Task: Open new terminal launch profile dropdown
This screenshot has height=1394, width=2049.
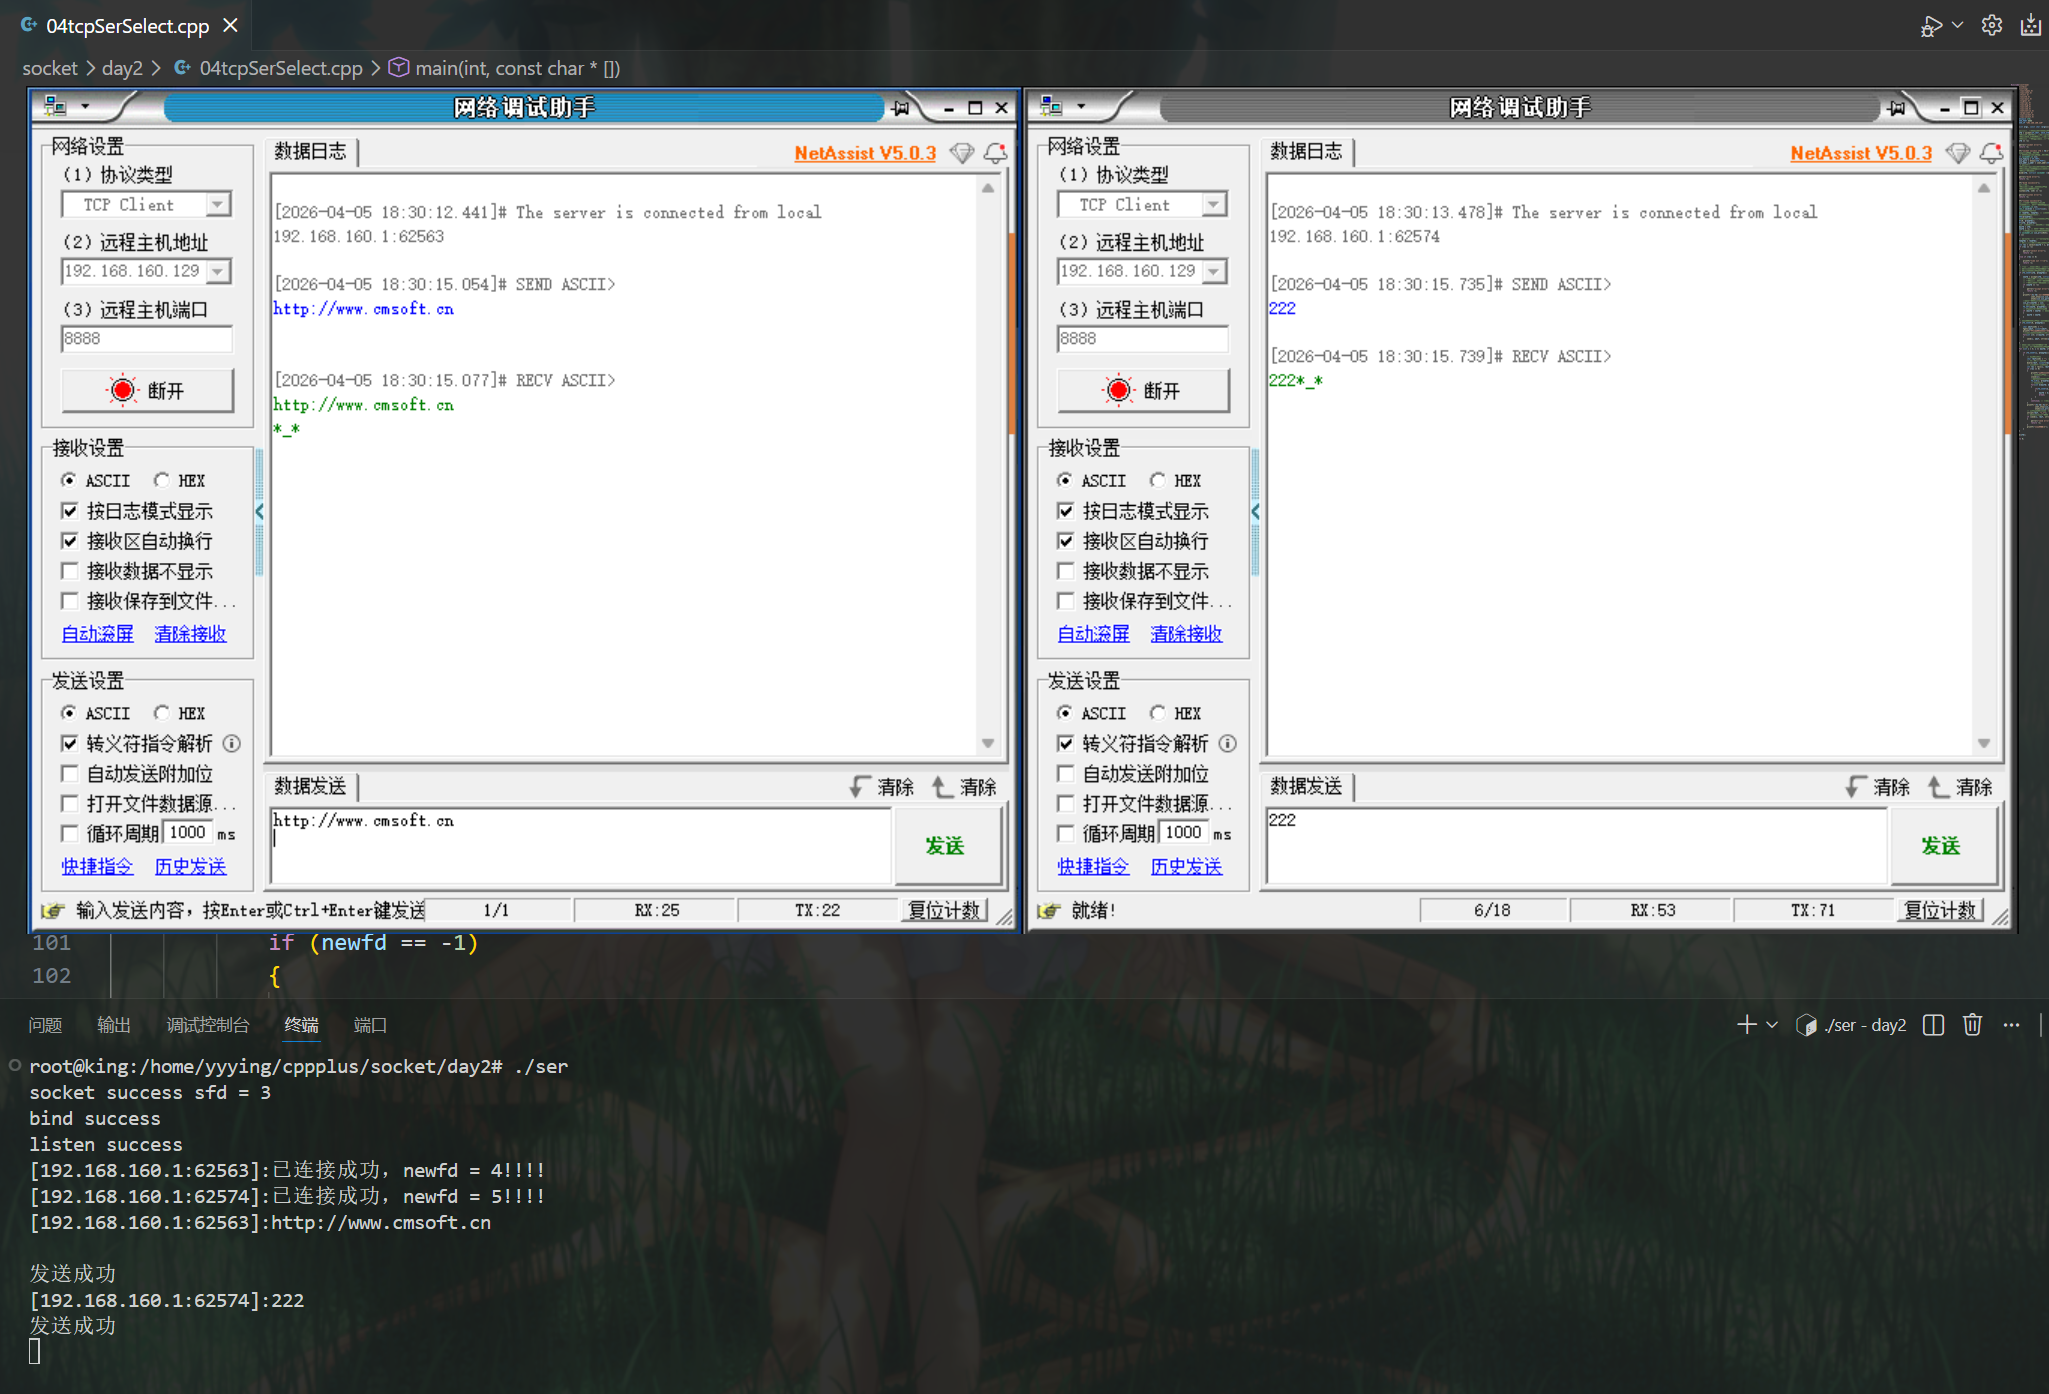Action: tap(1772, 1025)
